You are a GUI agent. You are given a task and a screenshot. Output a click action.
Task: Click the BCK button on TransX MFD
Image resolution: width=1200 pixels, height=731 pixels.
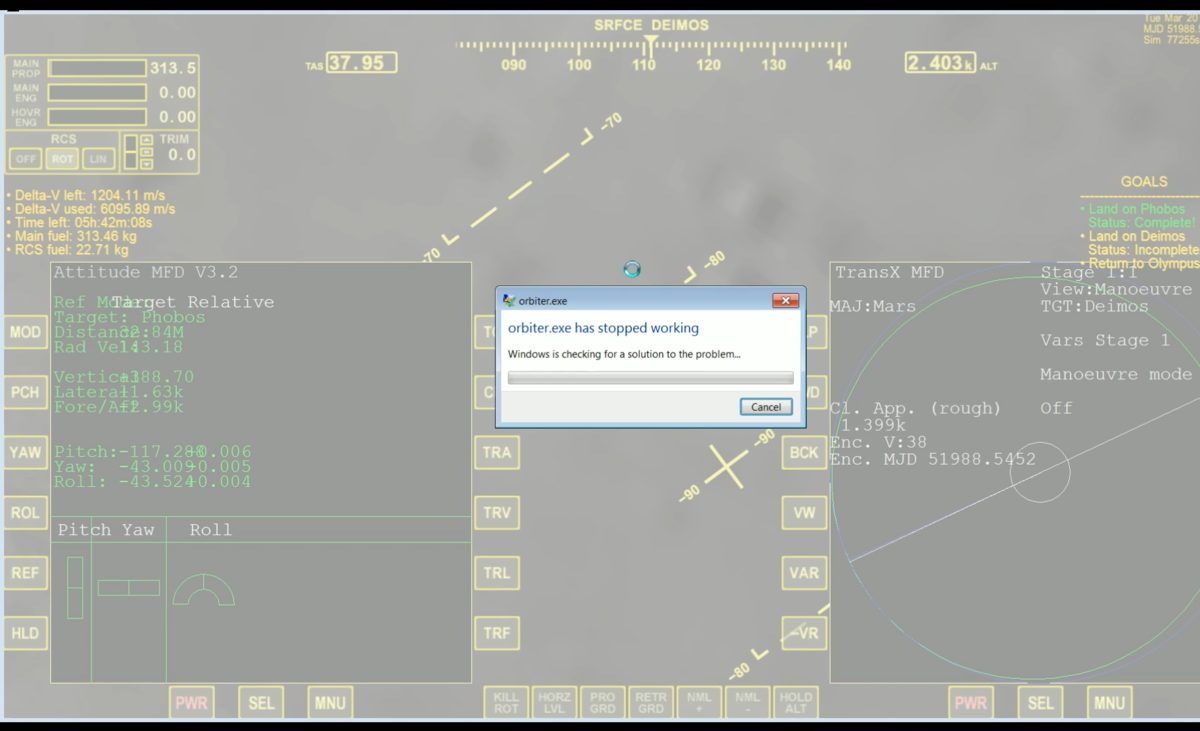pos(804,452)
